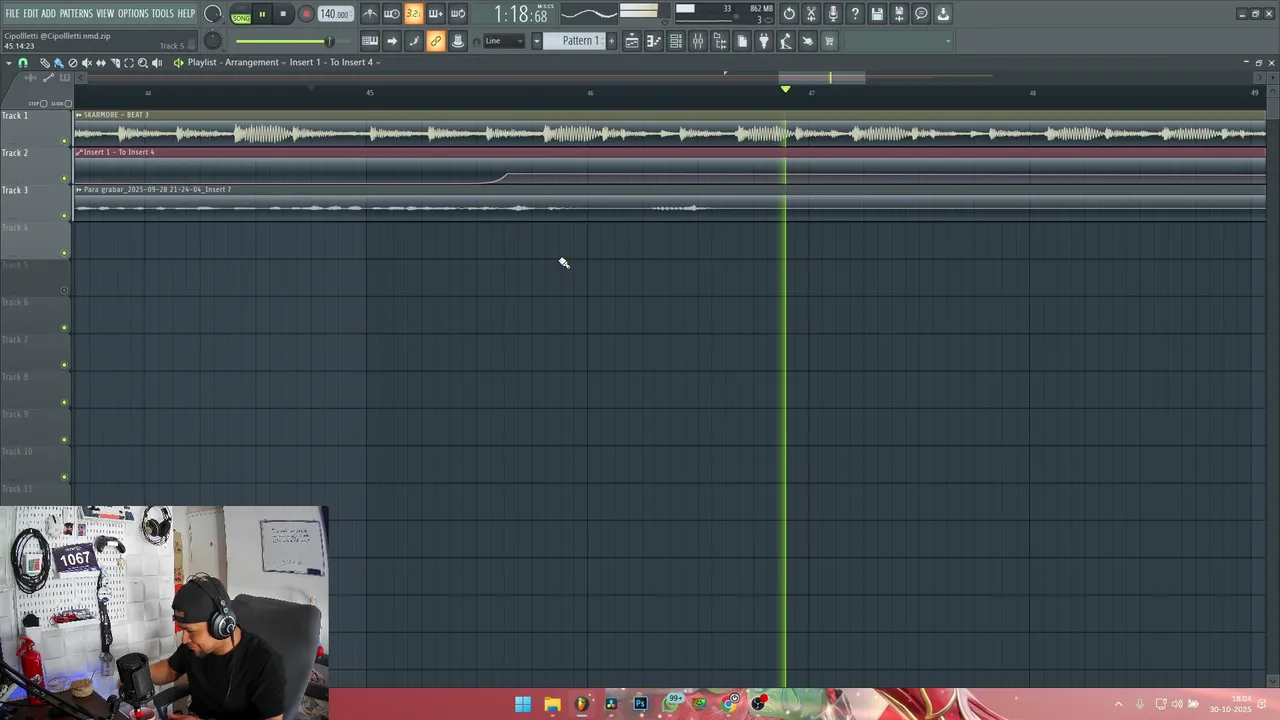
Task: Select the Slip tool
Action: (x=100, y=63)
